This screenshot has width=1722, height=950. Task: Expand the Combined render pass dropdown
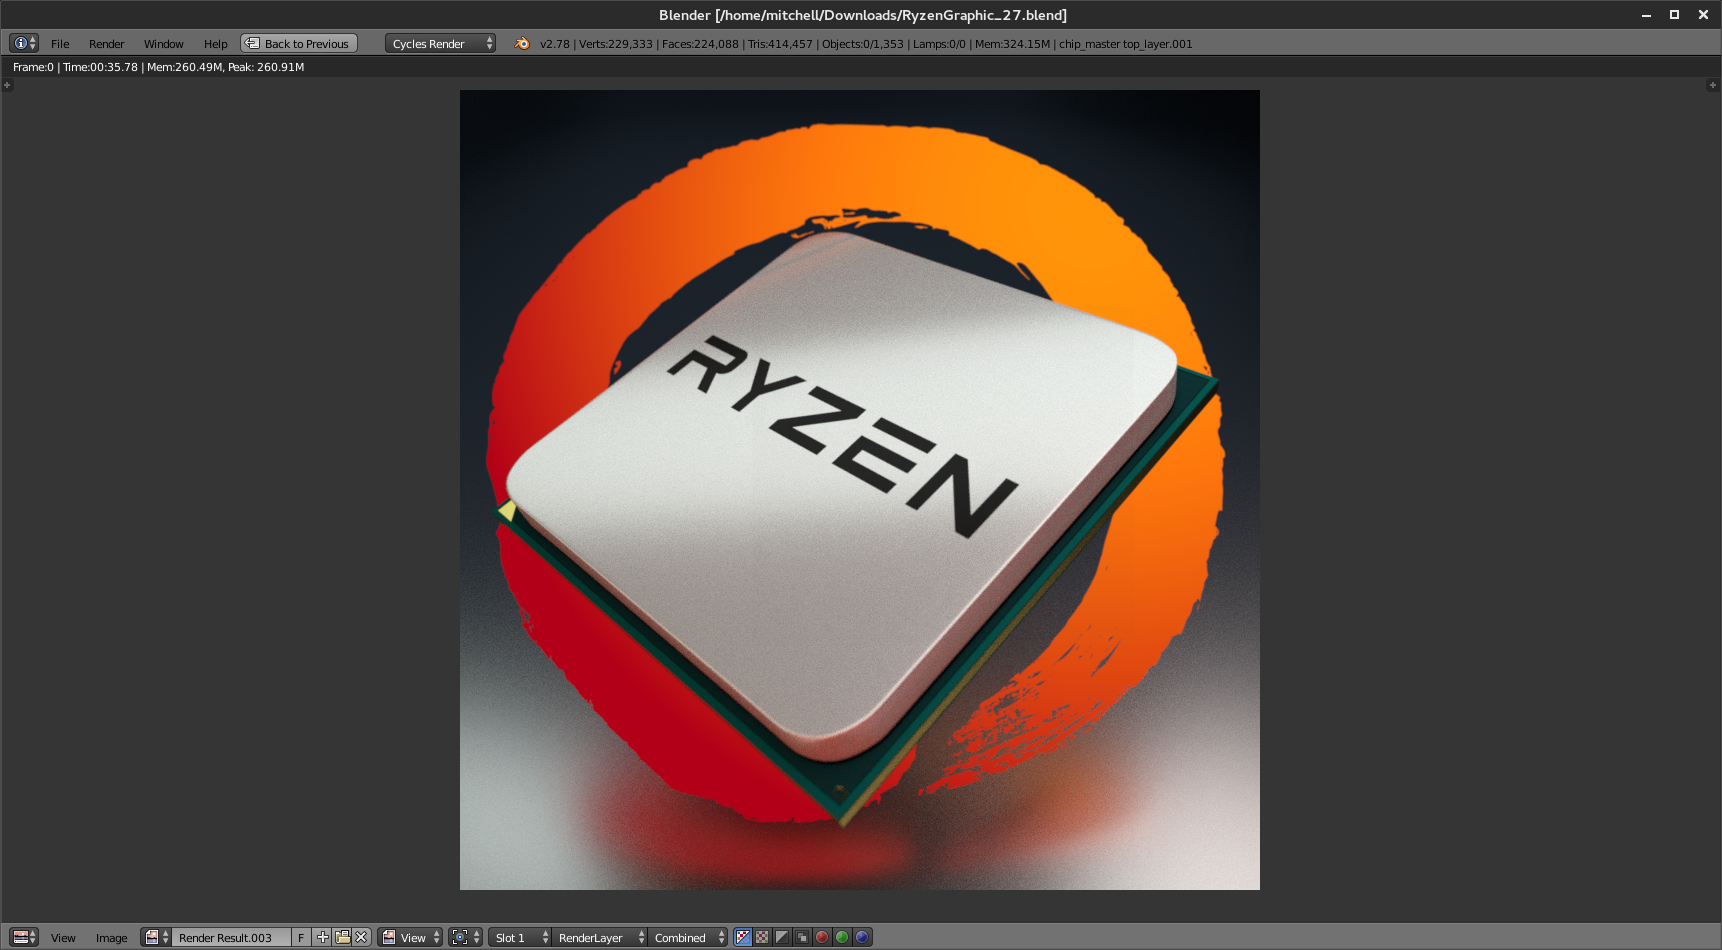point(689,937)
